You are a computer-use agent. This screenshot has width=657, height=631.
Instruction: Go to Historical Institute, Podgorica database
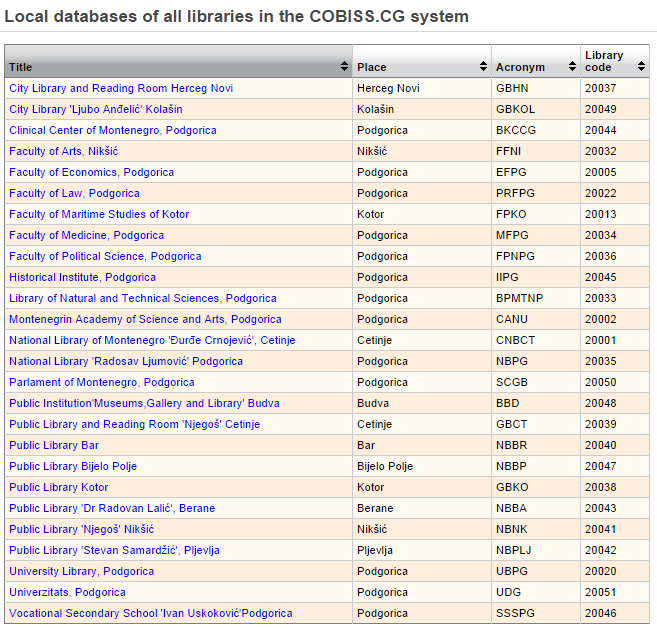82,277
